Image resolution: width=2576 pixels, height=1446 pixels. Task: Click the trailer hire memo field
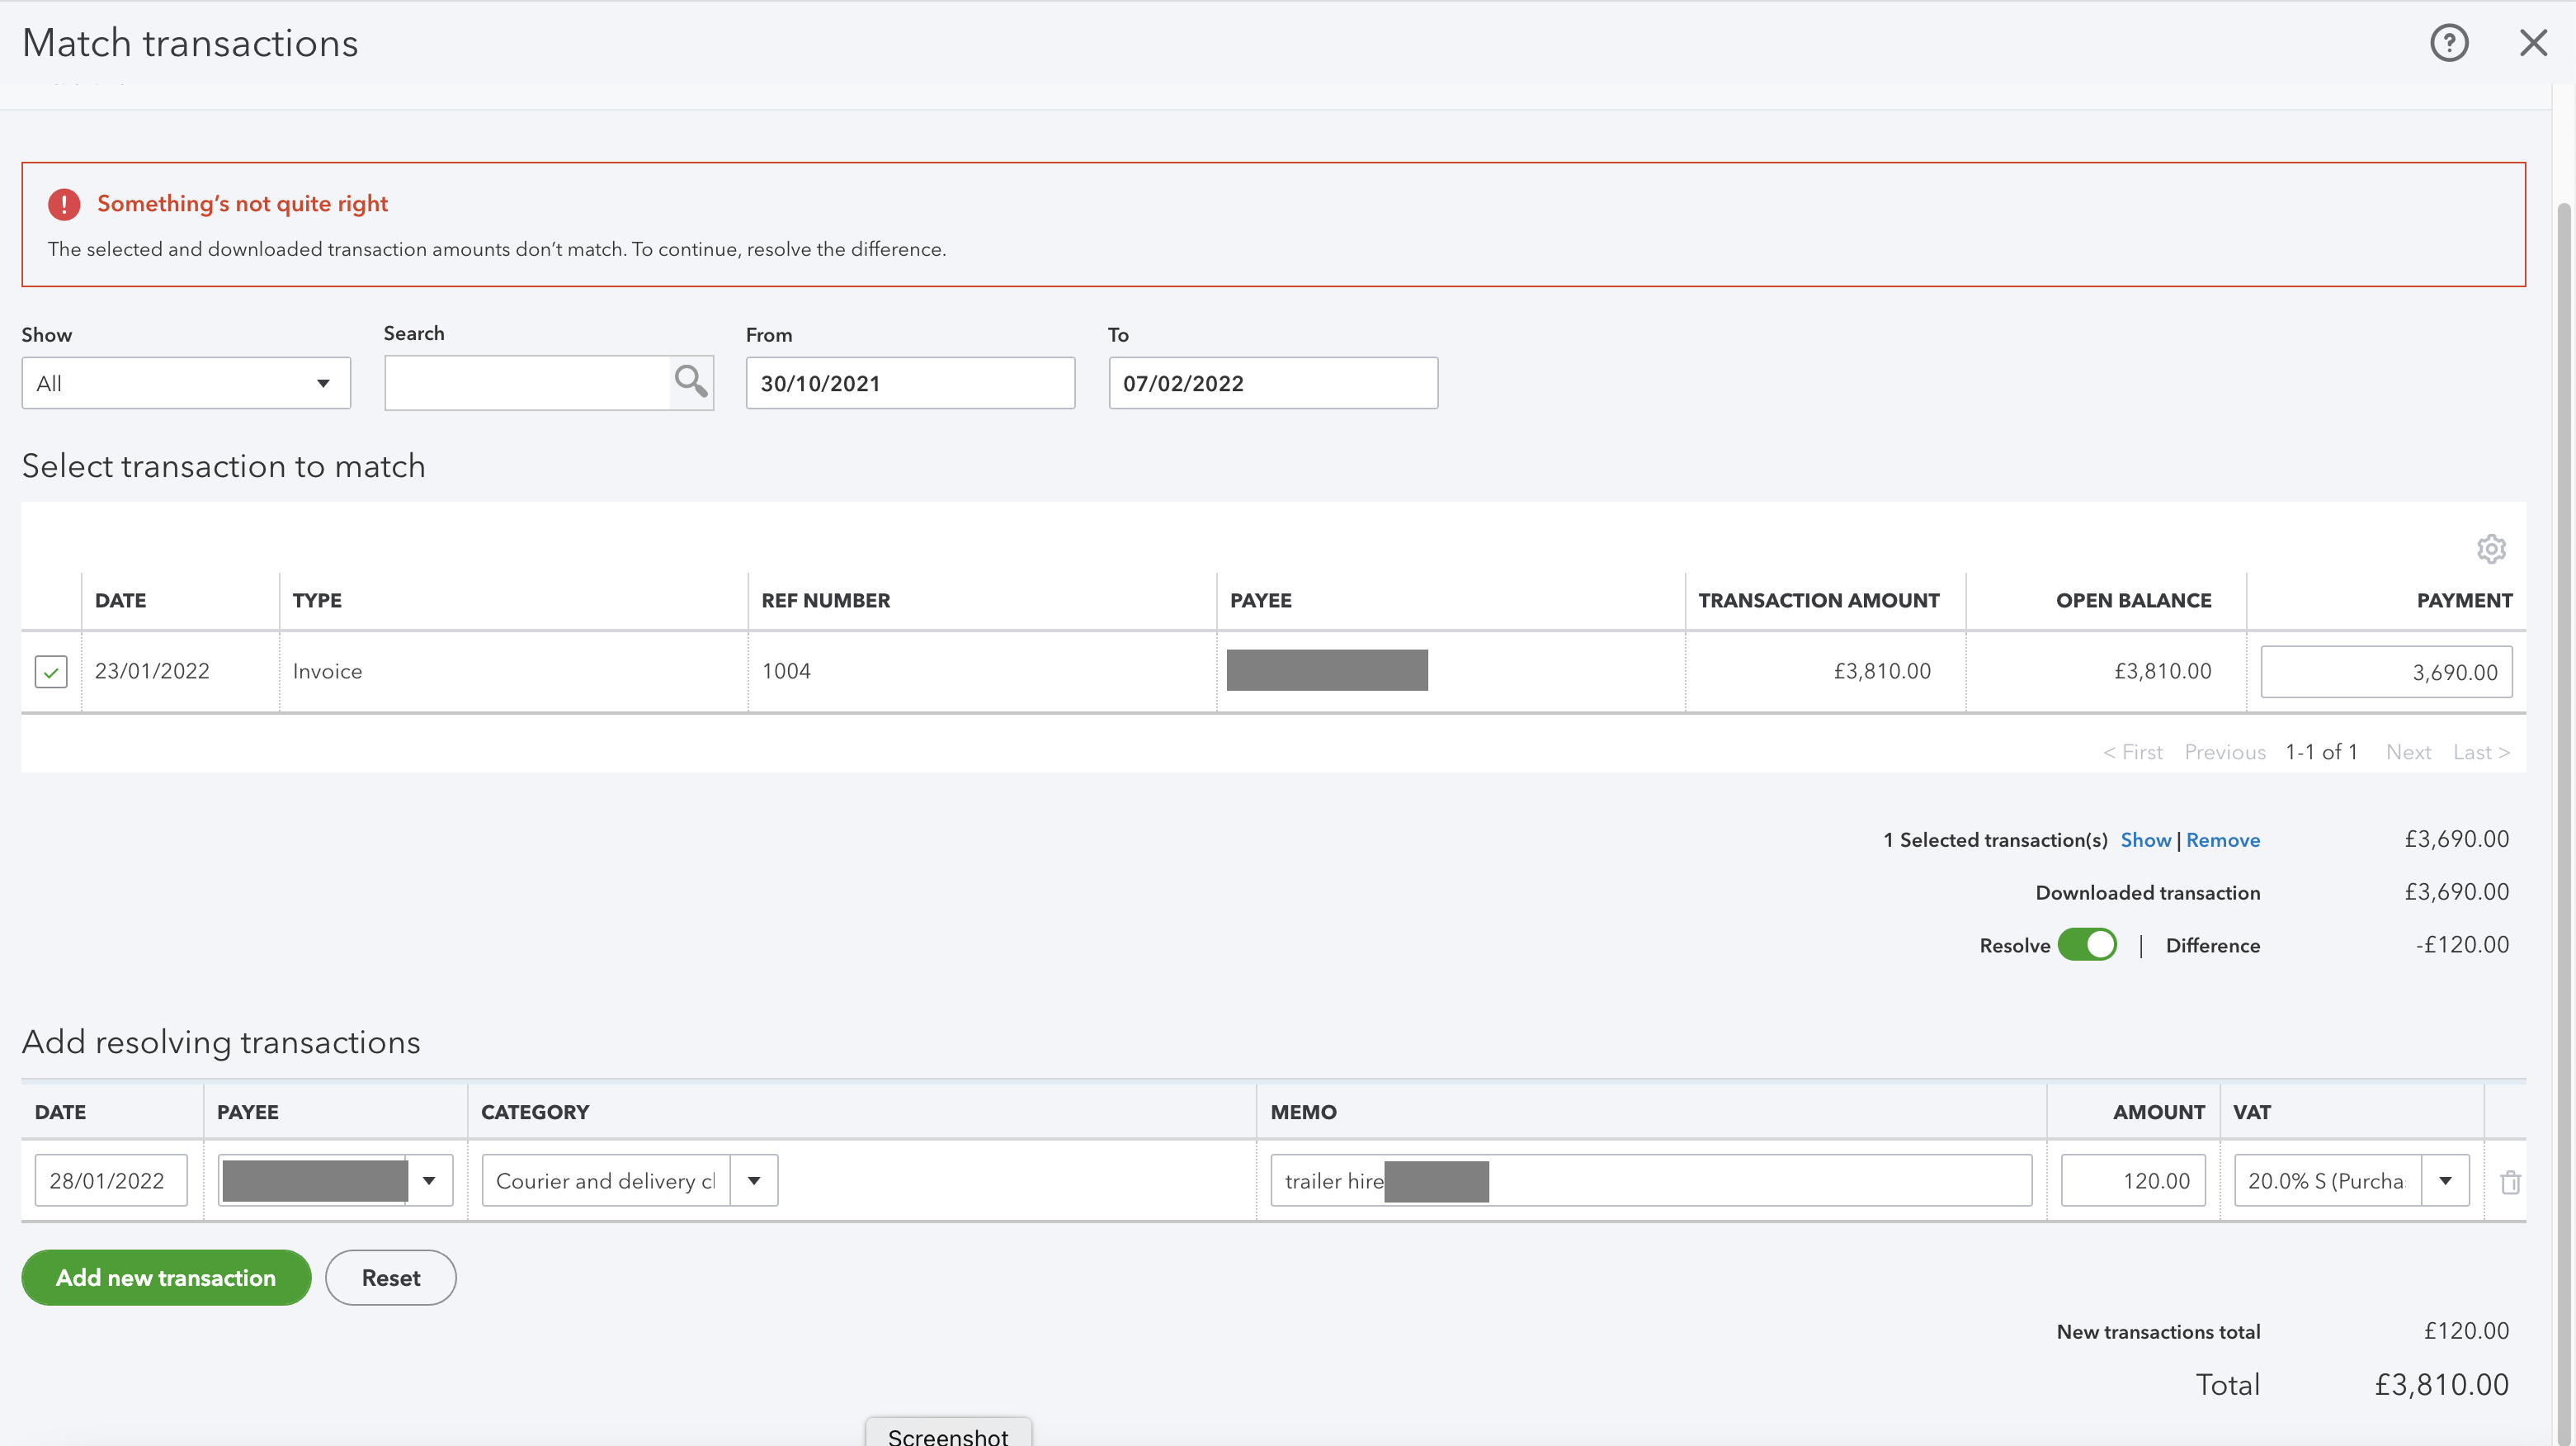(1650, 1180)
